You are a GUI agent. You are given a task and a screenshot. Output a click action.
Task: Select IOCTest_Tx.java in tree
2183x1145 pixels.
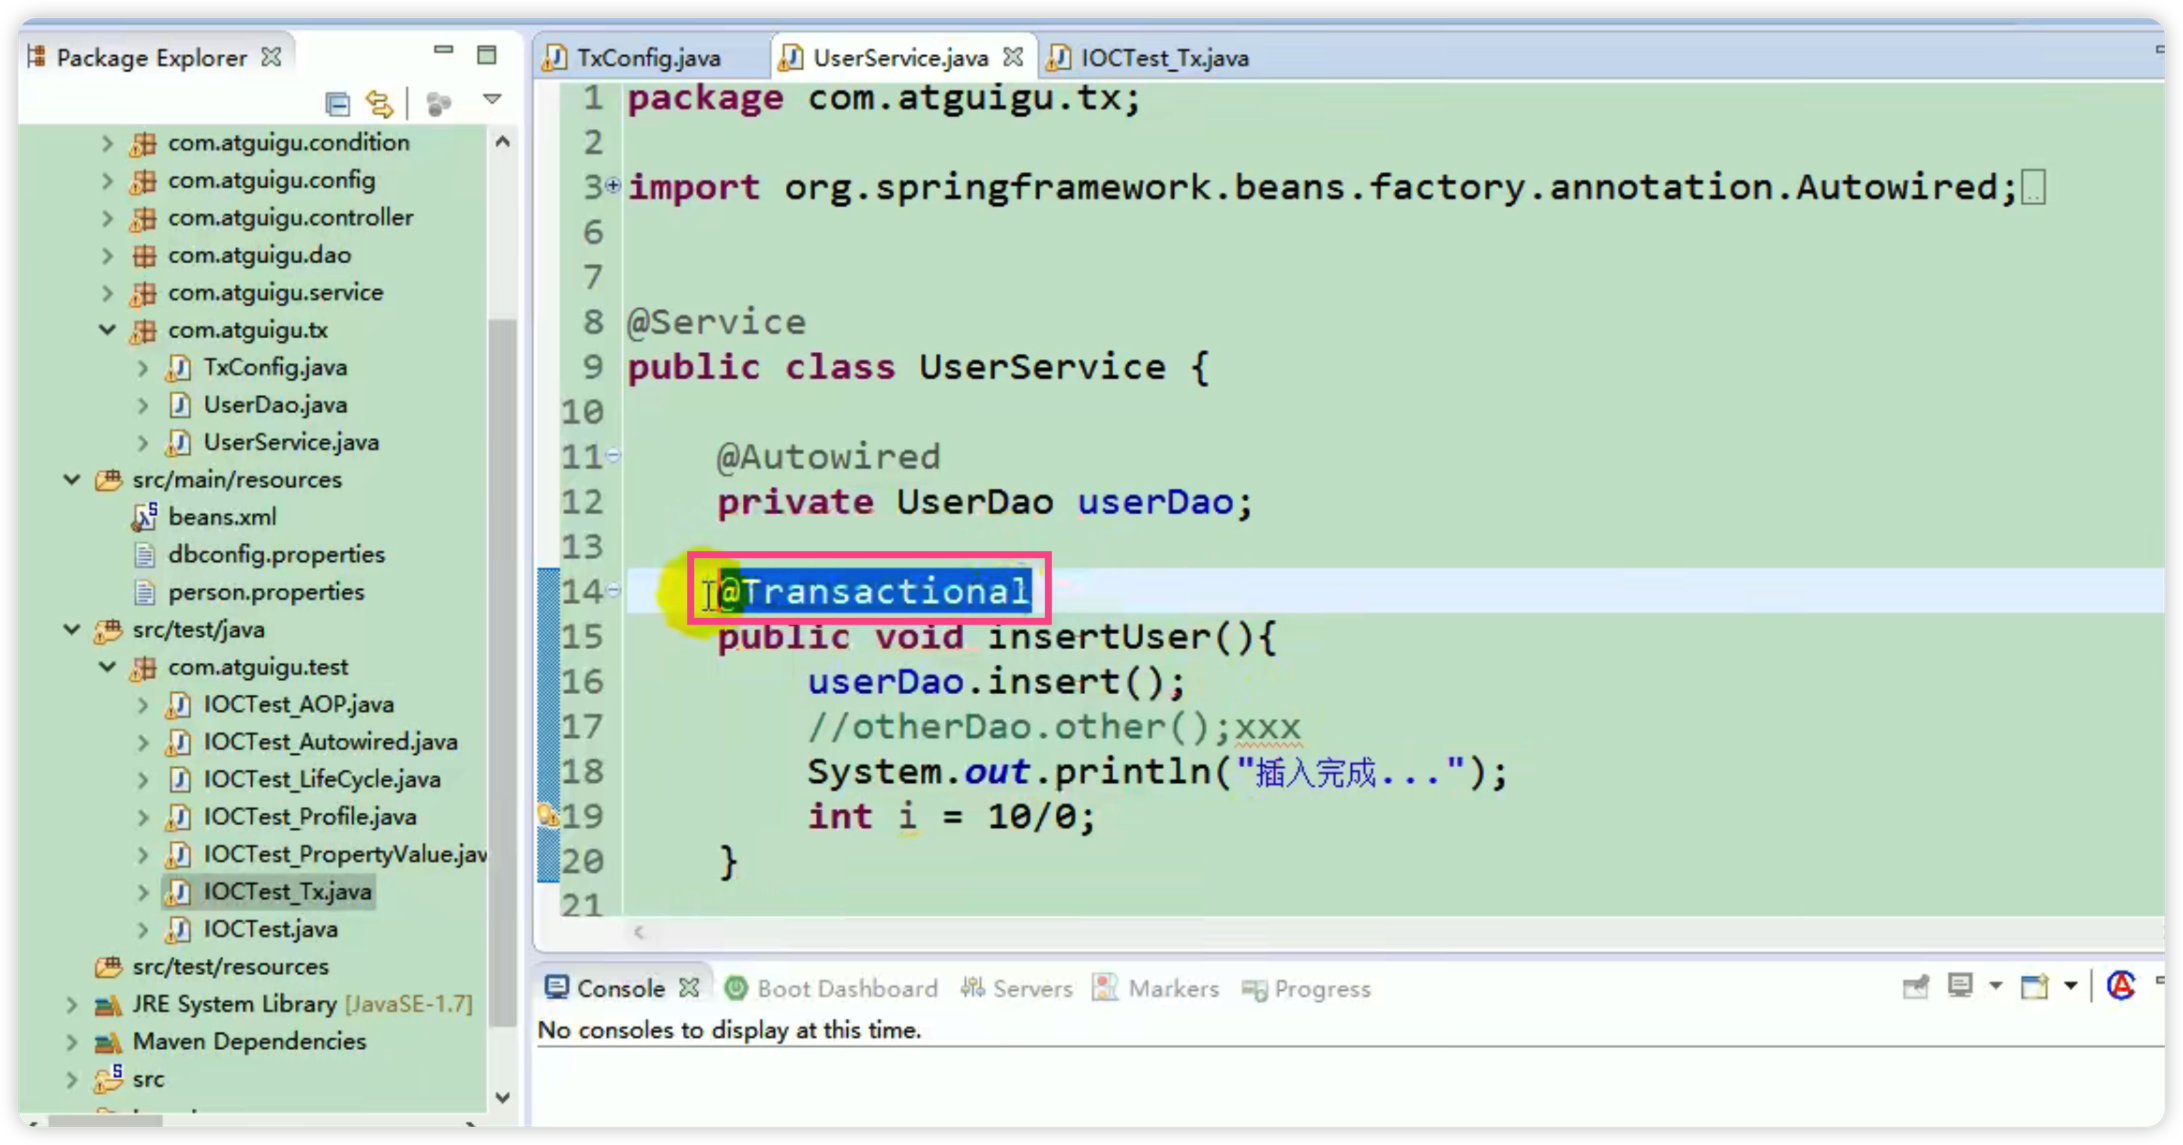[x=288, y=892]
